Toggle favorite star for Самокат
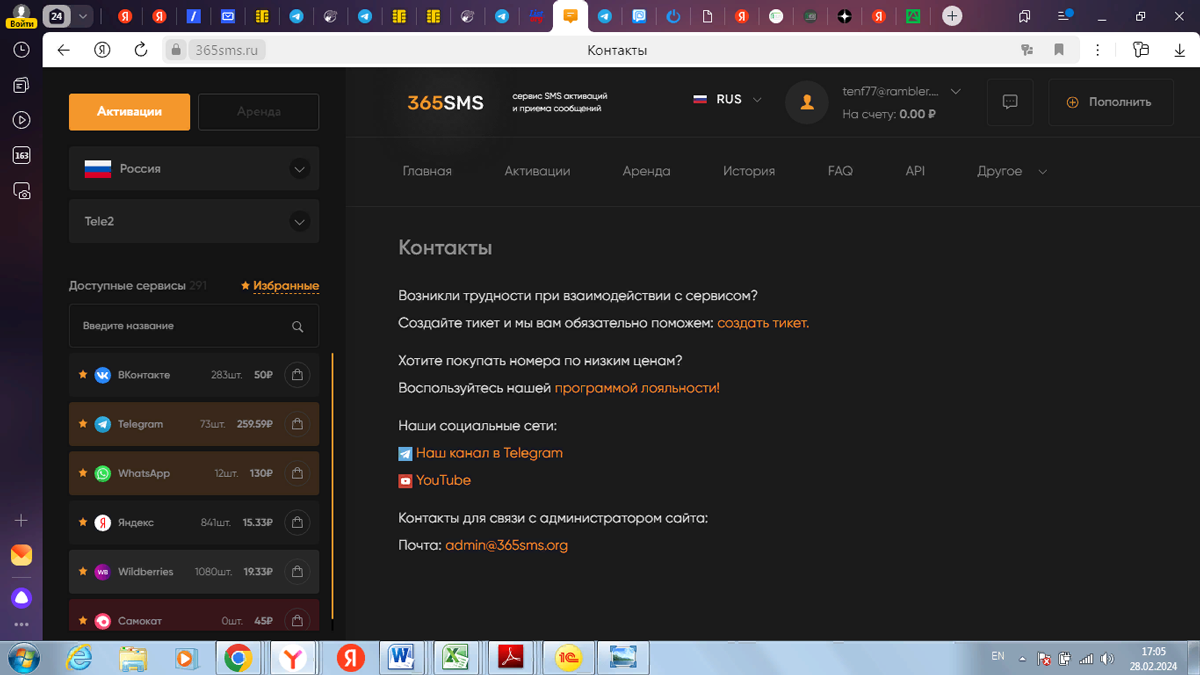 (x=83, y=621)
